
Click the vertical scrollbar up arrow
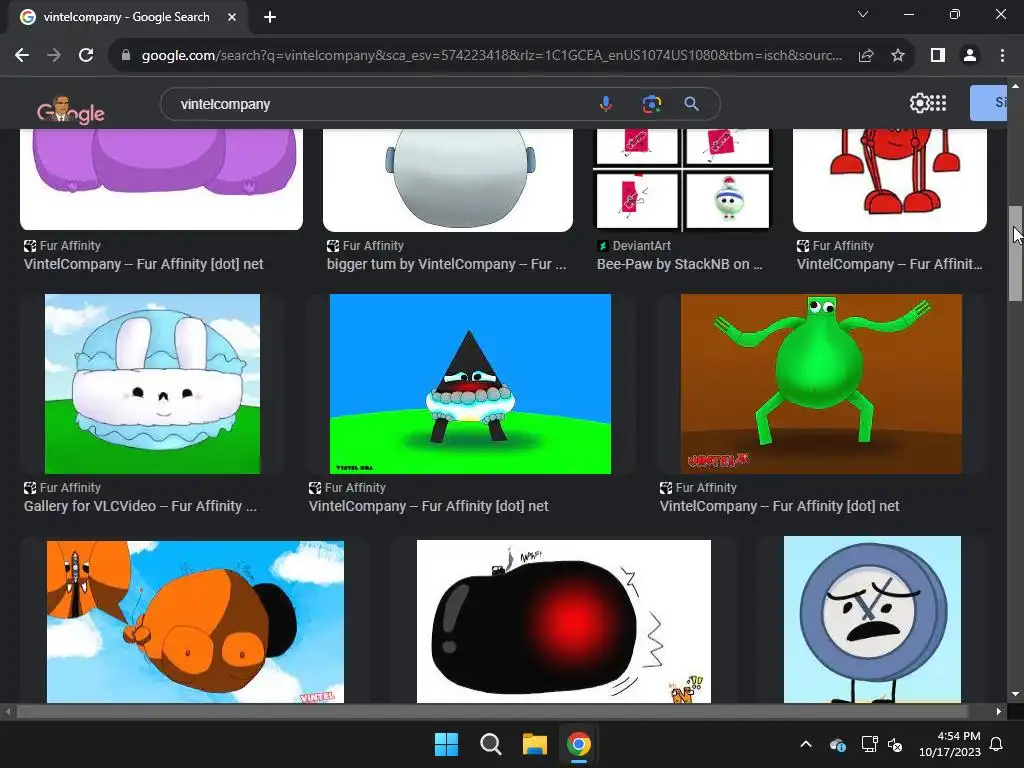(1015, 86)
